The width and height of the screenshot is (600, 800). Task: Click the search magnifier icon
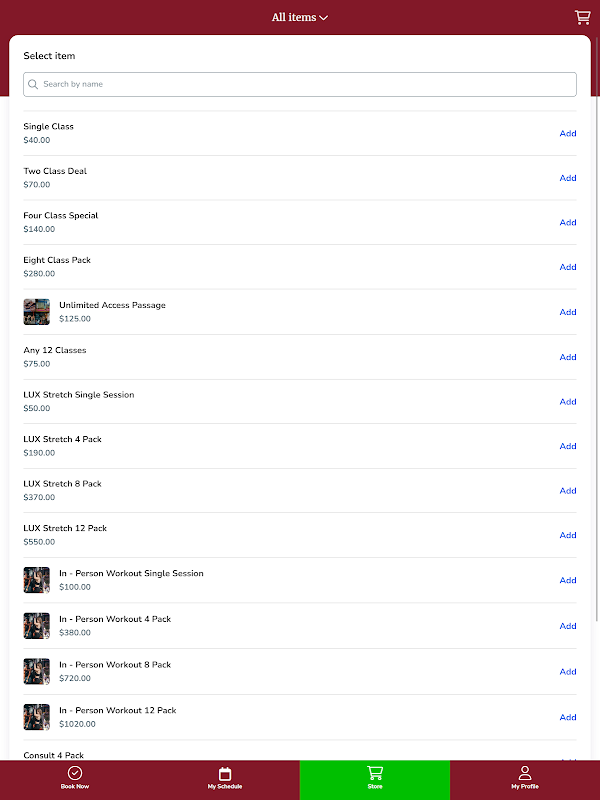[34, 85]
